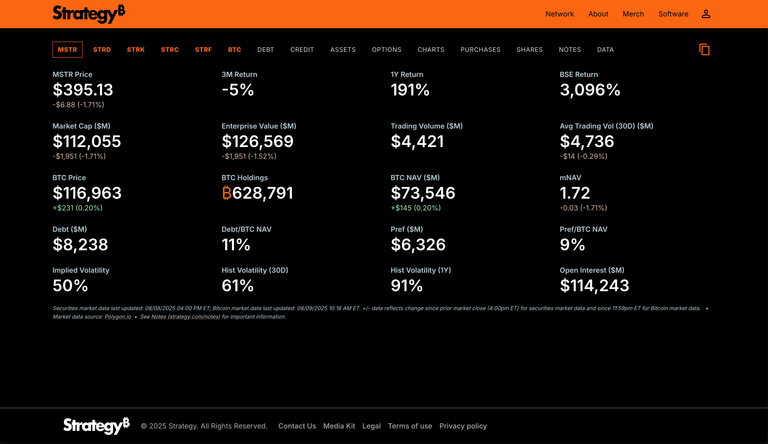Switch to the DATA tab
Image resolution: width=768 pixels, height=444 pixels.
(605, 49)
